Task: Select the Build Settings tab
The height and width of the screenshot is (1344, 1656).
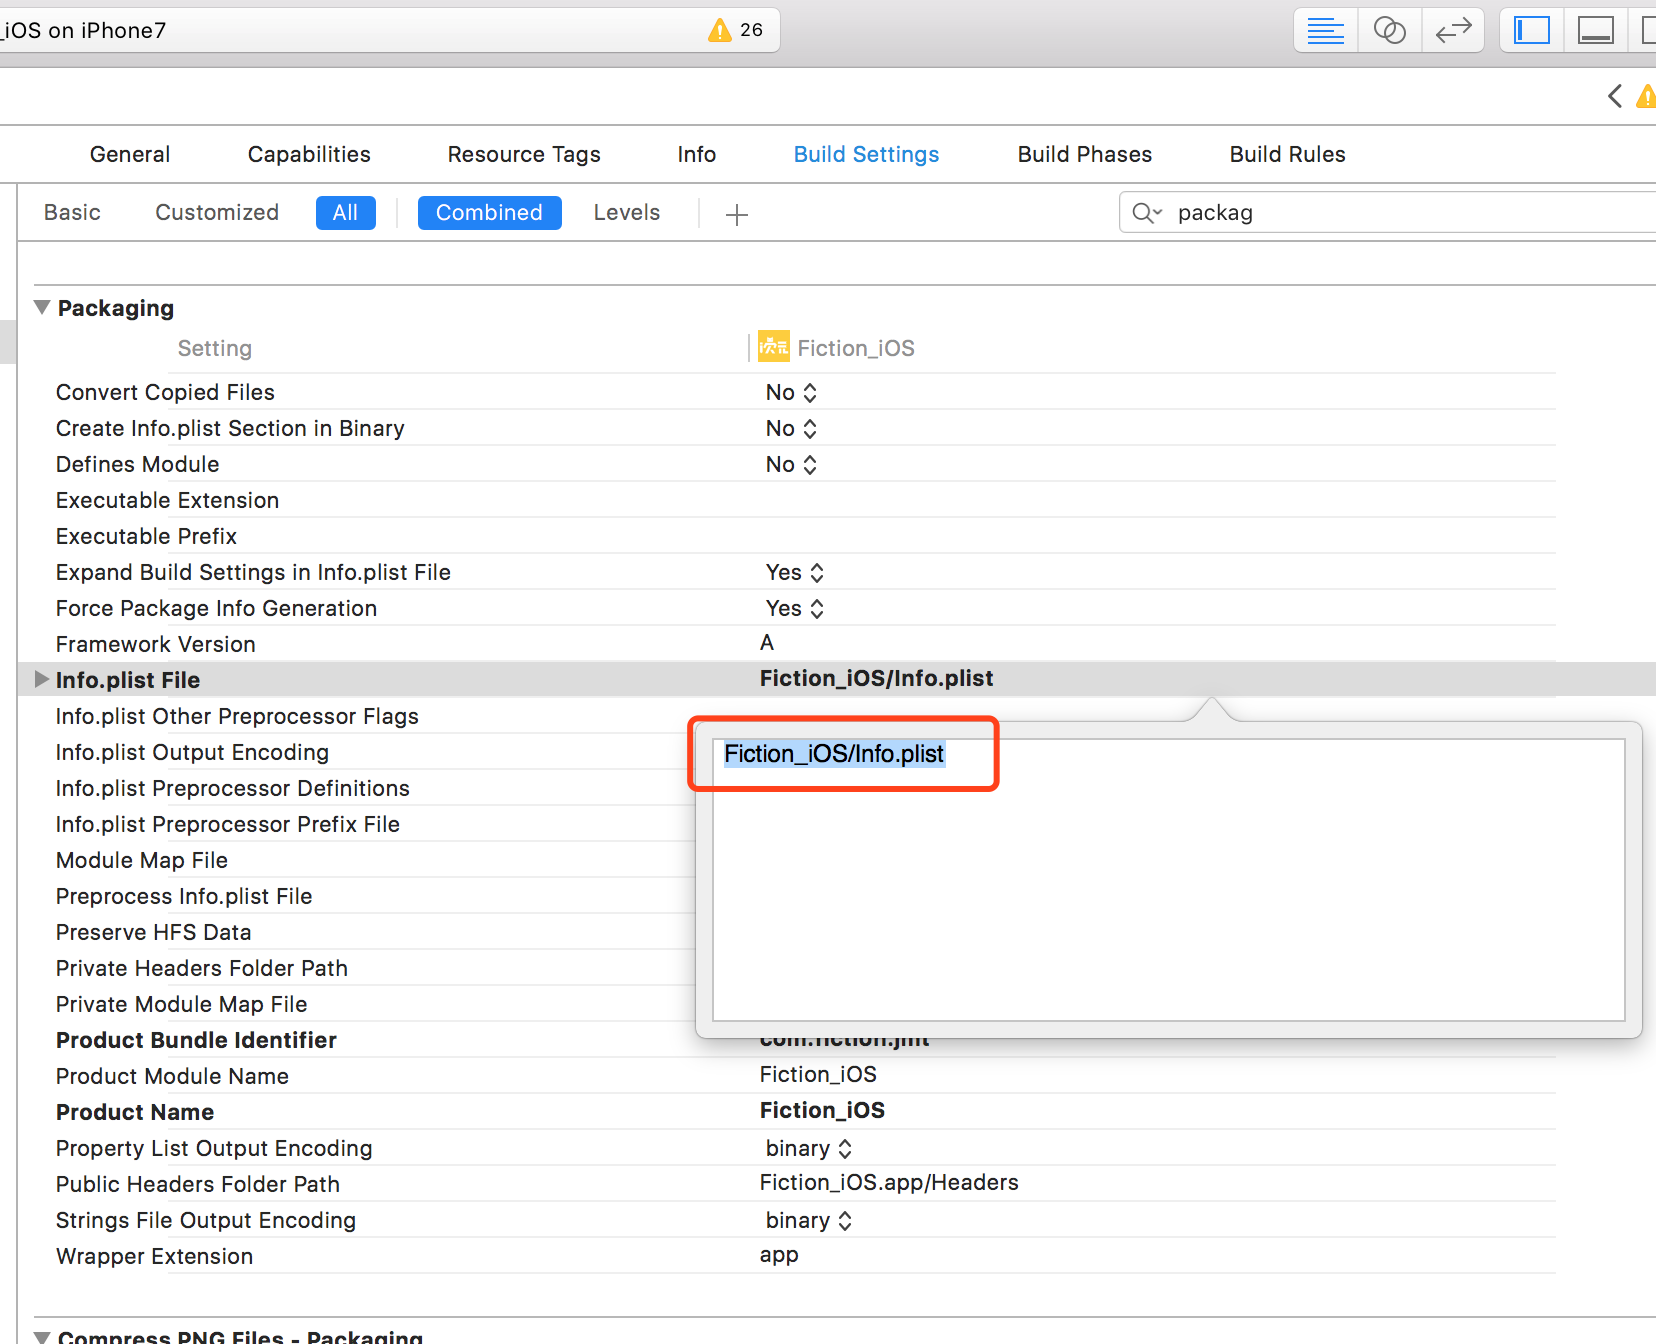Action: [866, 154]
